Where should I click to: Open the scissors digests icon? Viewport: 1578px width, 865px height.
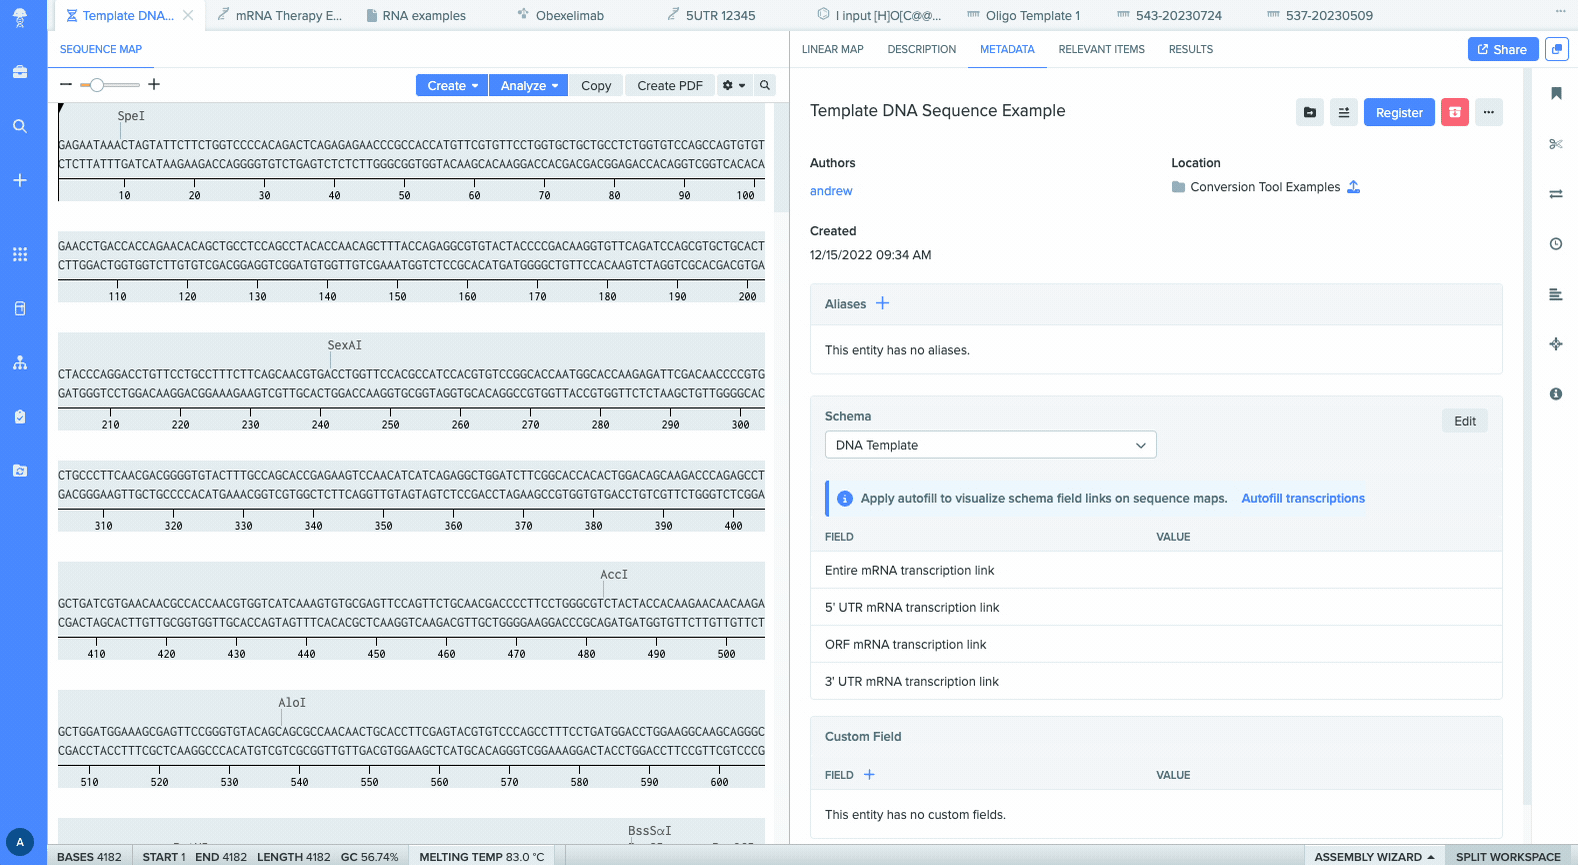pos(1556,144)
